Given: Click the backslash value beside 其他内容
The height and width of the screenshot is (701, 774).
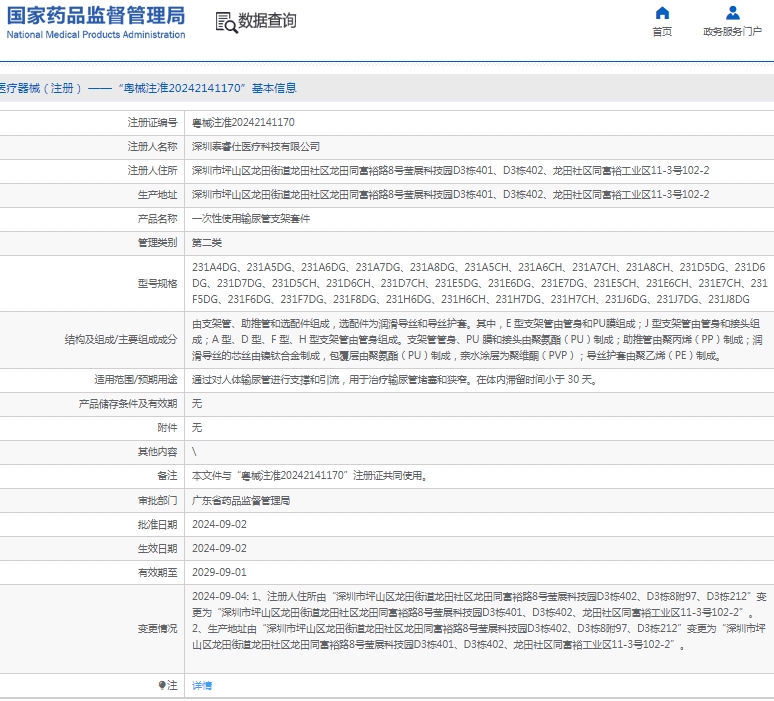Looking at the screenshot, I should click(x=194, y=452).
